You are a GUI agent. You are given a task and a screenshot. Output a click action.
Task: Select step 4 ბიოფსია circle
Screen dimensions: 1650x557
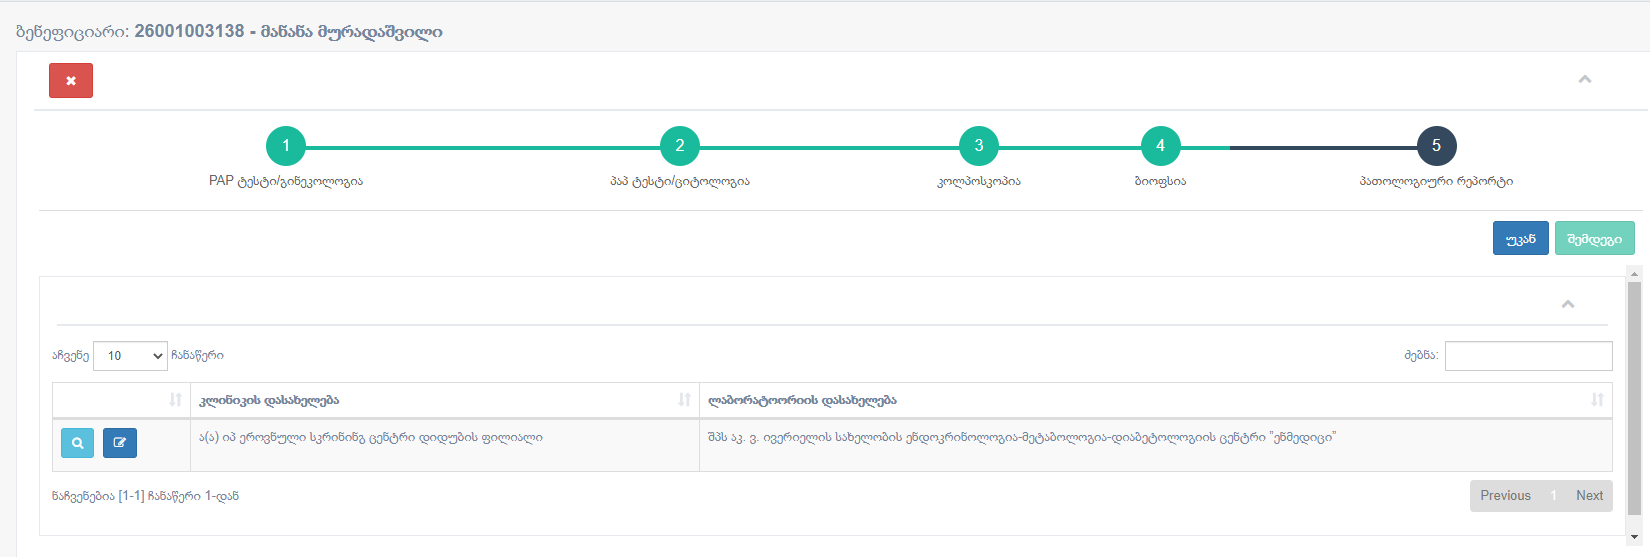click(x=1160, y=146)
